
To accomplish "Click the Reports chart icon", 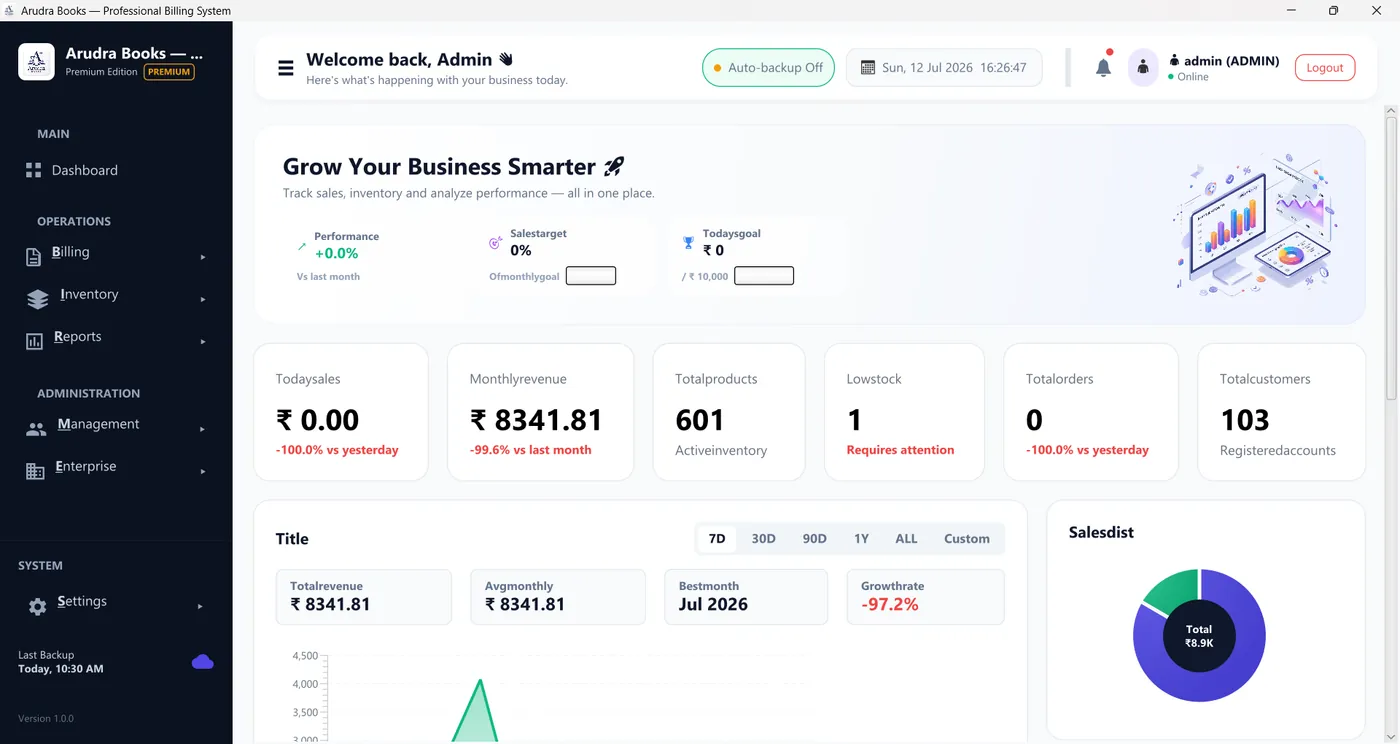I will 34,342.
